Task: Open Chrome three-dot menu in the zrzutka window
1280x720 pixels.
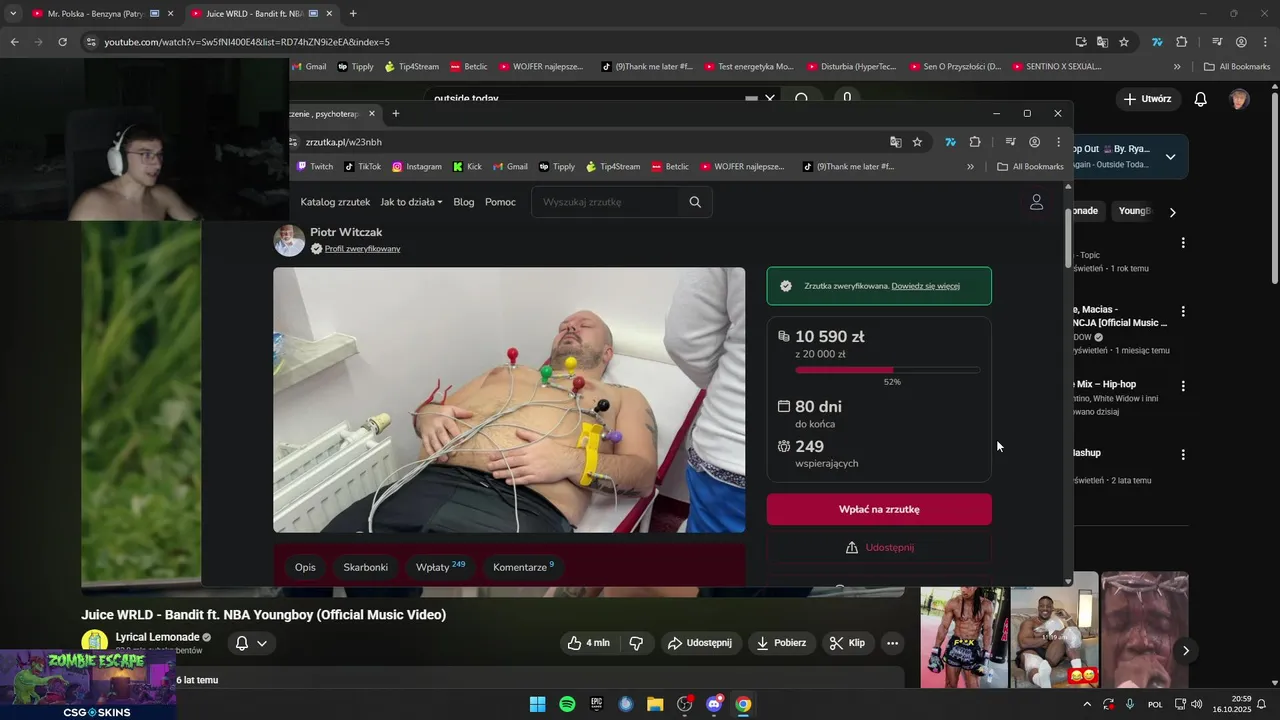Action: [x=1058, y=142]
